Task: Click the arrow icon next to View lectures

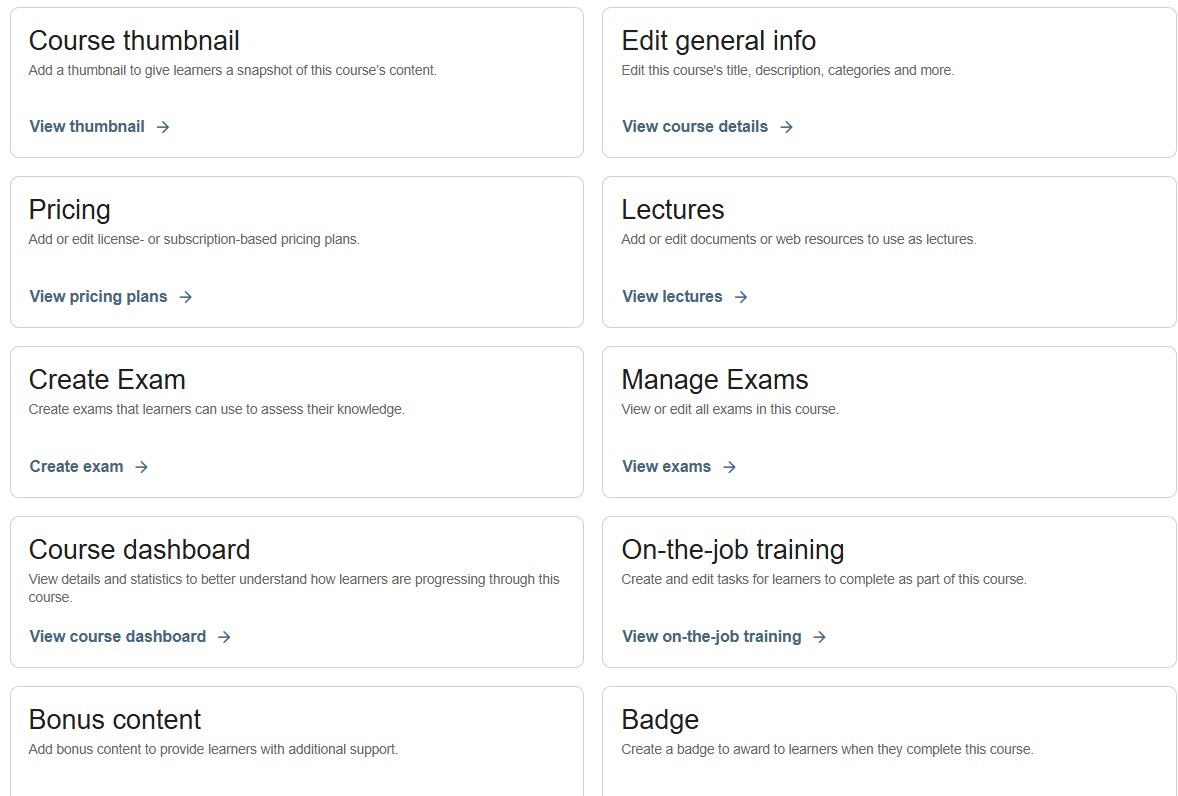Action: (x=741, y=297)
